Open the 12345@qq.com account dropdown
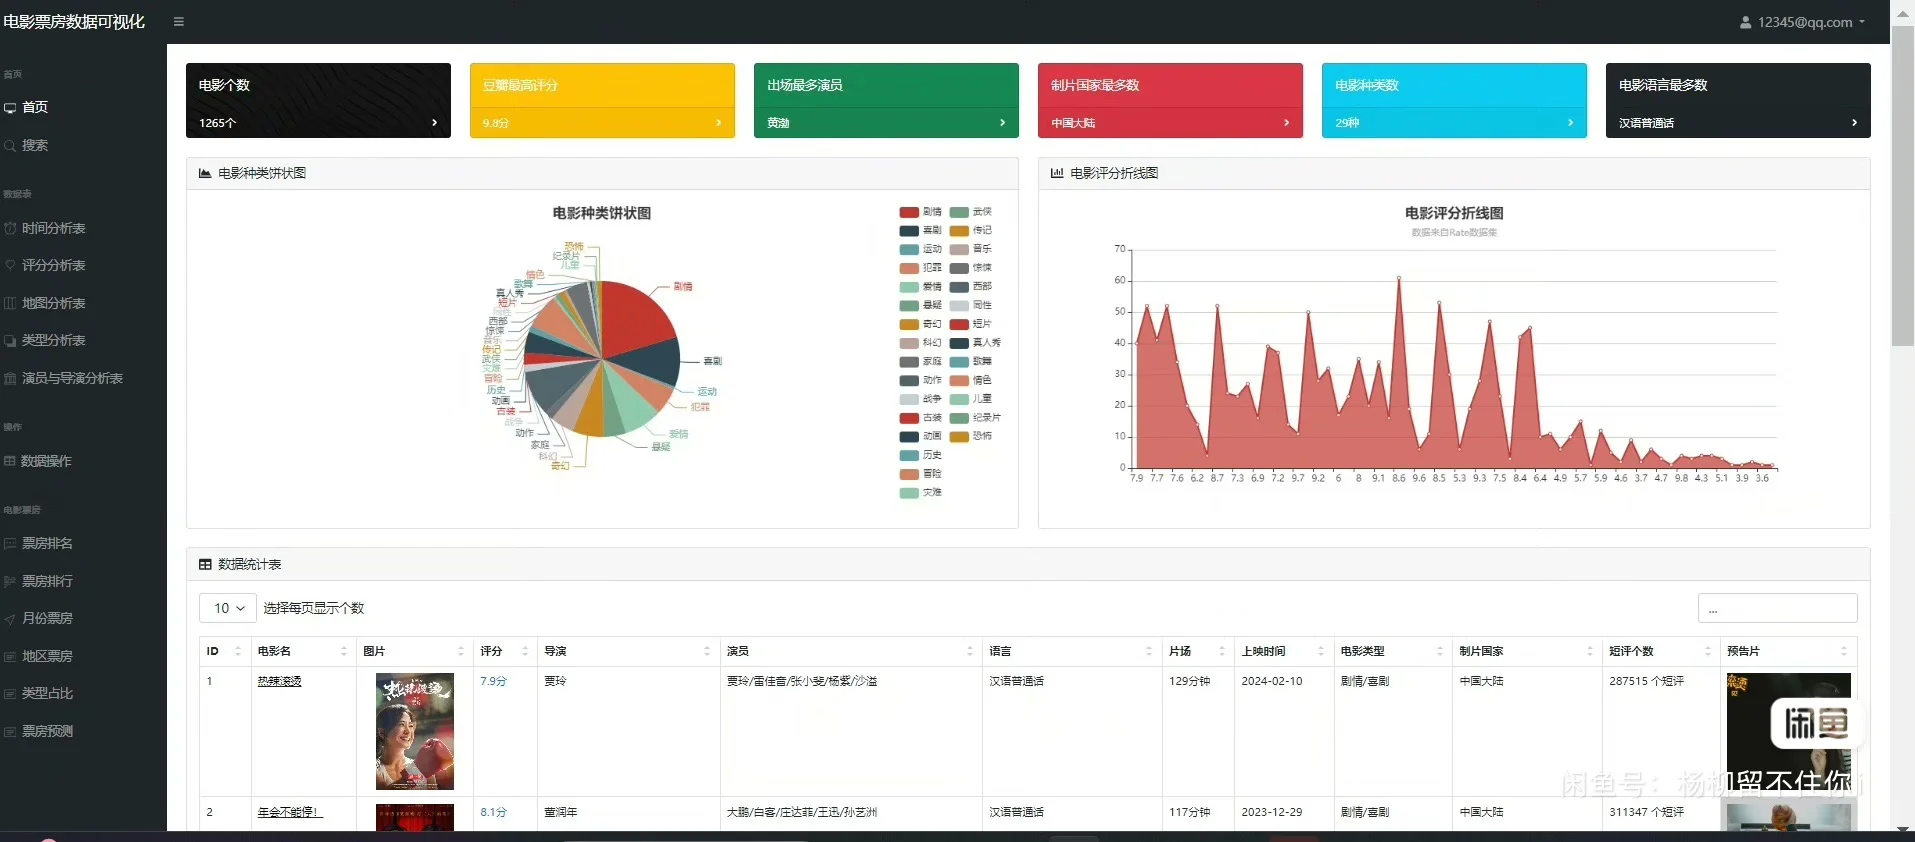1915x842 pixels. [x=1803, y=22]
